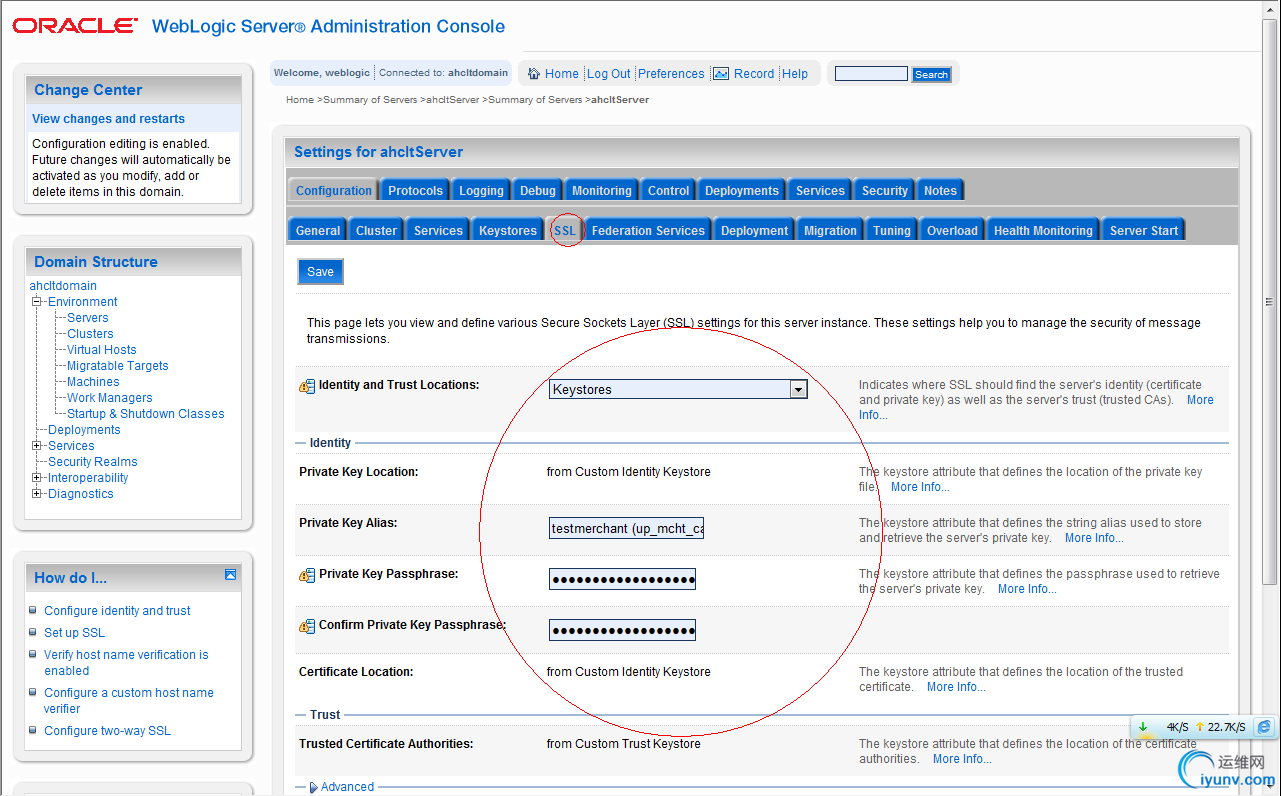
Task: Open Migratable Targets in the tree
Action: point(118,366)
